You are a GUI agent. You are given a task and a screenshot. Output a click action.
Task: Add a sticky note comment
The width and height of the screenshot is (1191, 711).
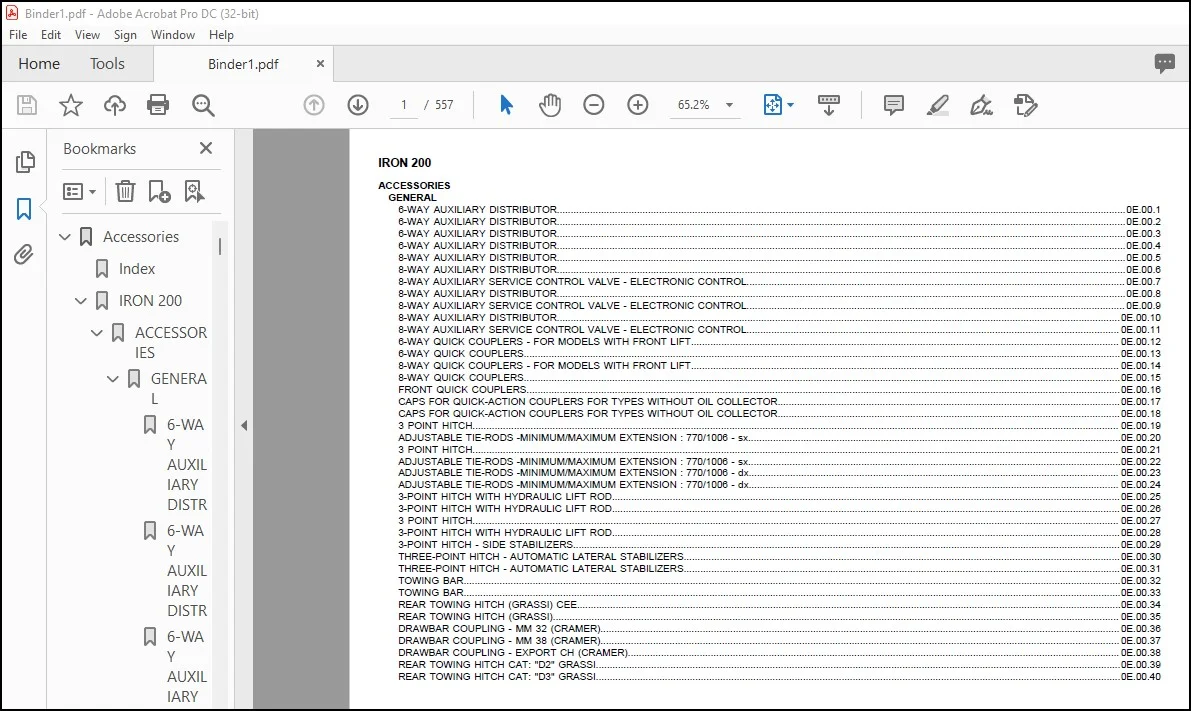[893, 105]
